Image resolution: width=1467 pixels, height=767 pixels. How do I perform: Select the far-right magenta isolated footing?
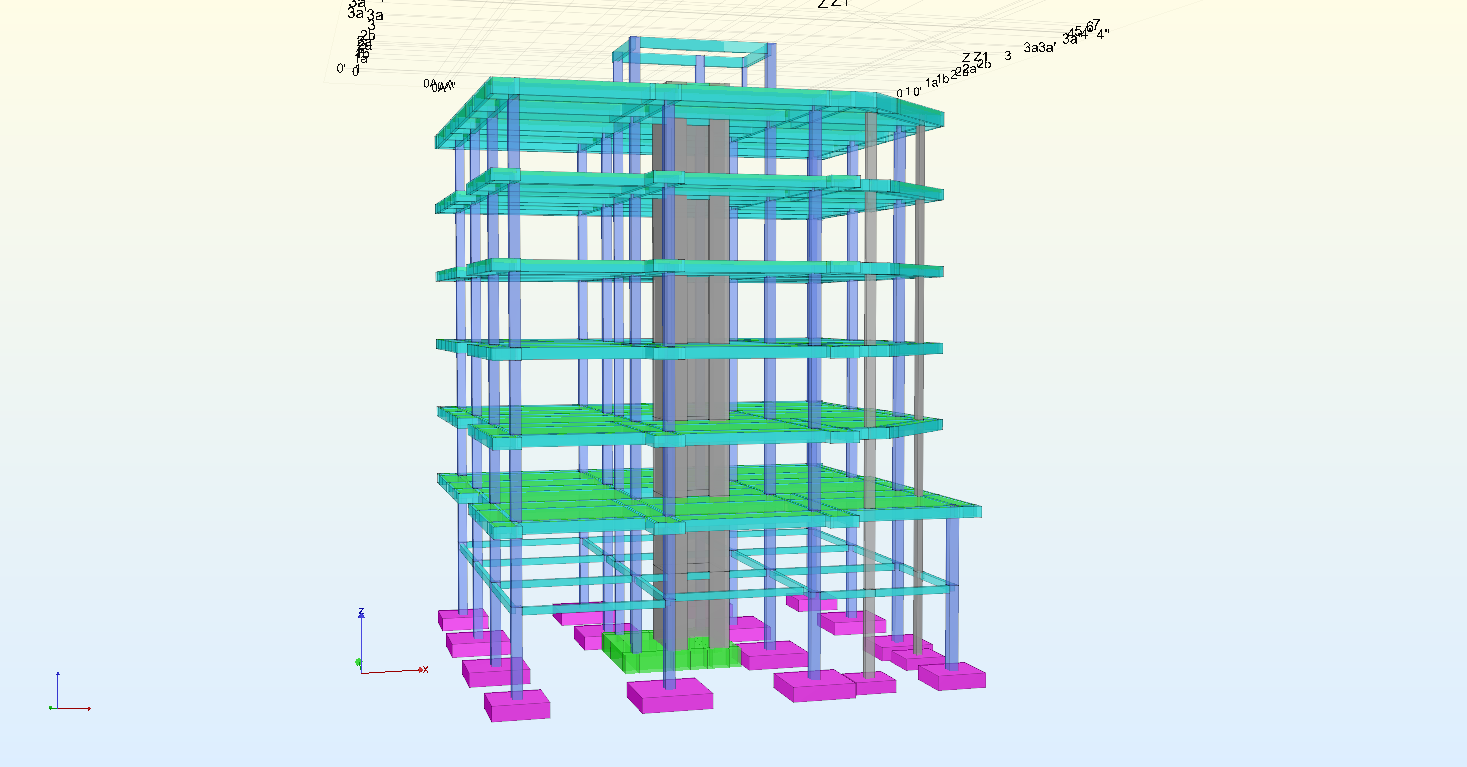952,677
